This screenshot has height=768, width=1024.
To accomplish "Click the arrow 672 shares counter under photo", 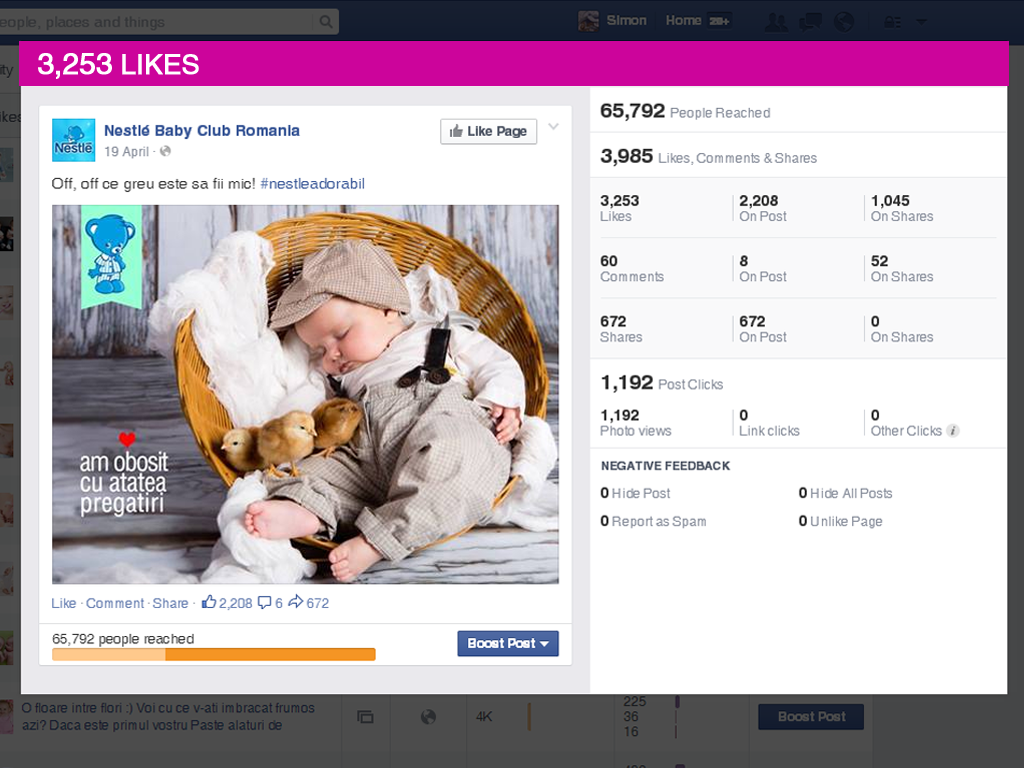I will [309, 603].
